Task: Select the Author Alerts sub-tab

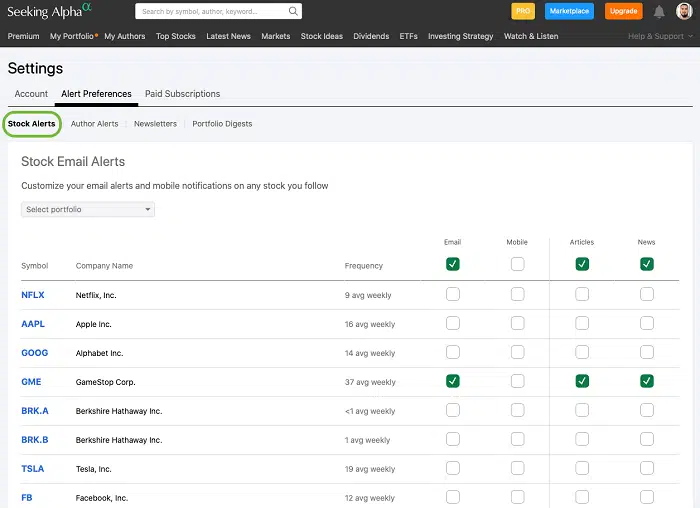Action: 94,124
